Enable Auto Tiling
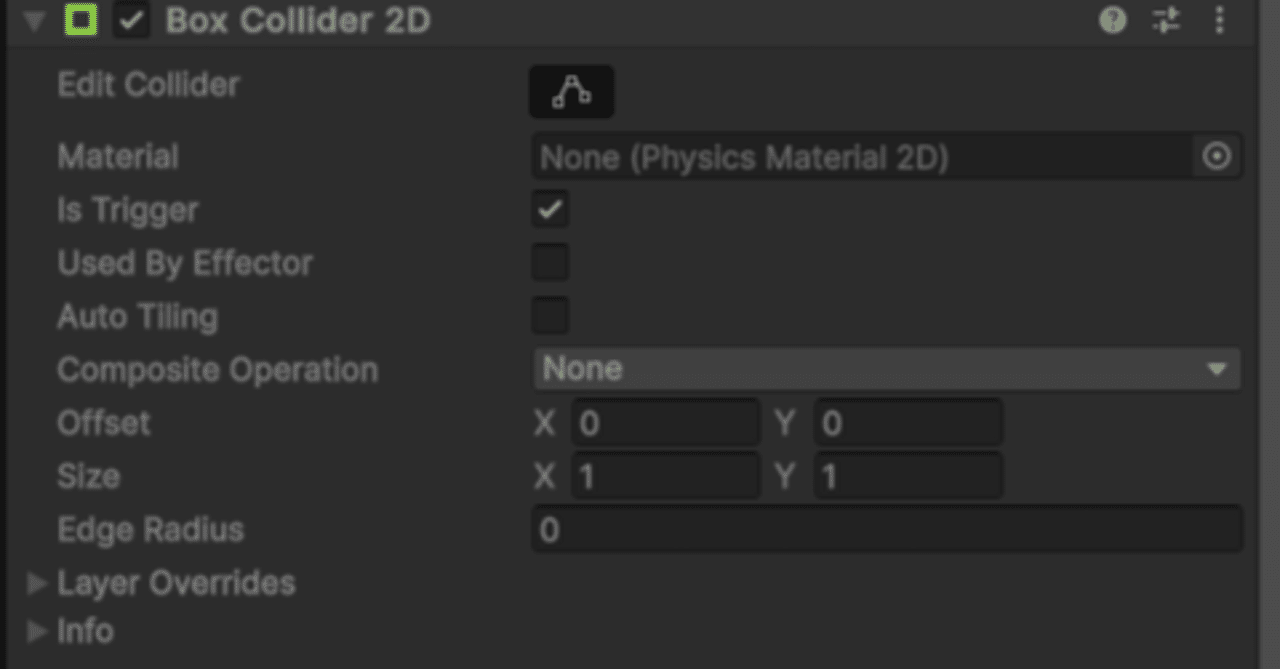The image size is (1280, 669). coord(550,315)
